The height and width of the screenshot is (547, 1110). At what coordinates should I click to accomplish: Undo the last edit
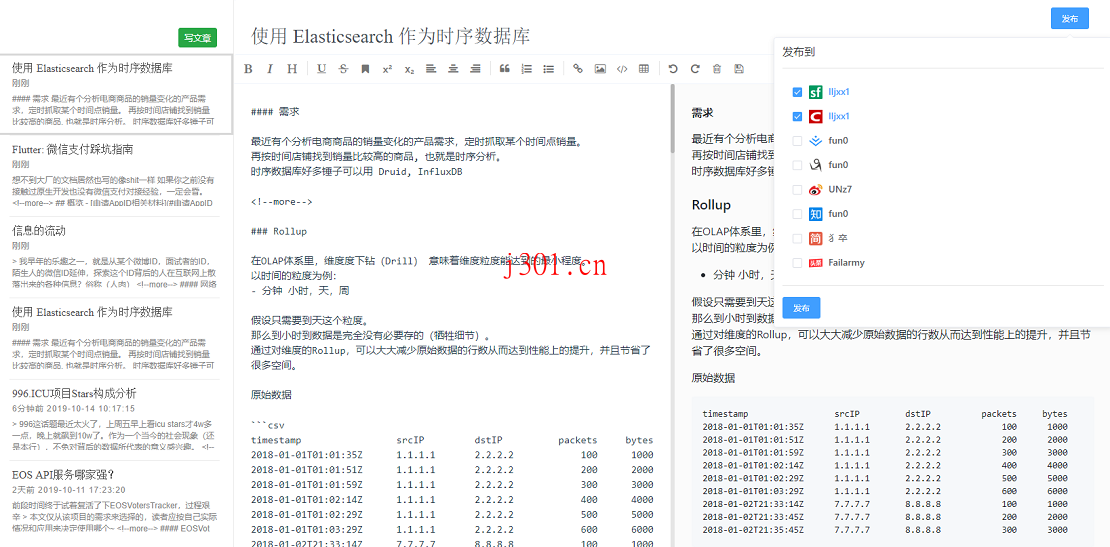click(x=673, y=69)
